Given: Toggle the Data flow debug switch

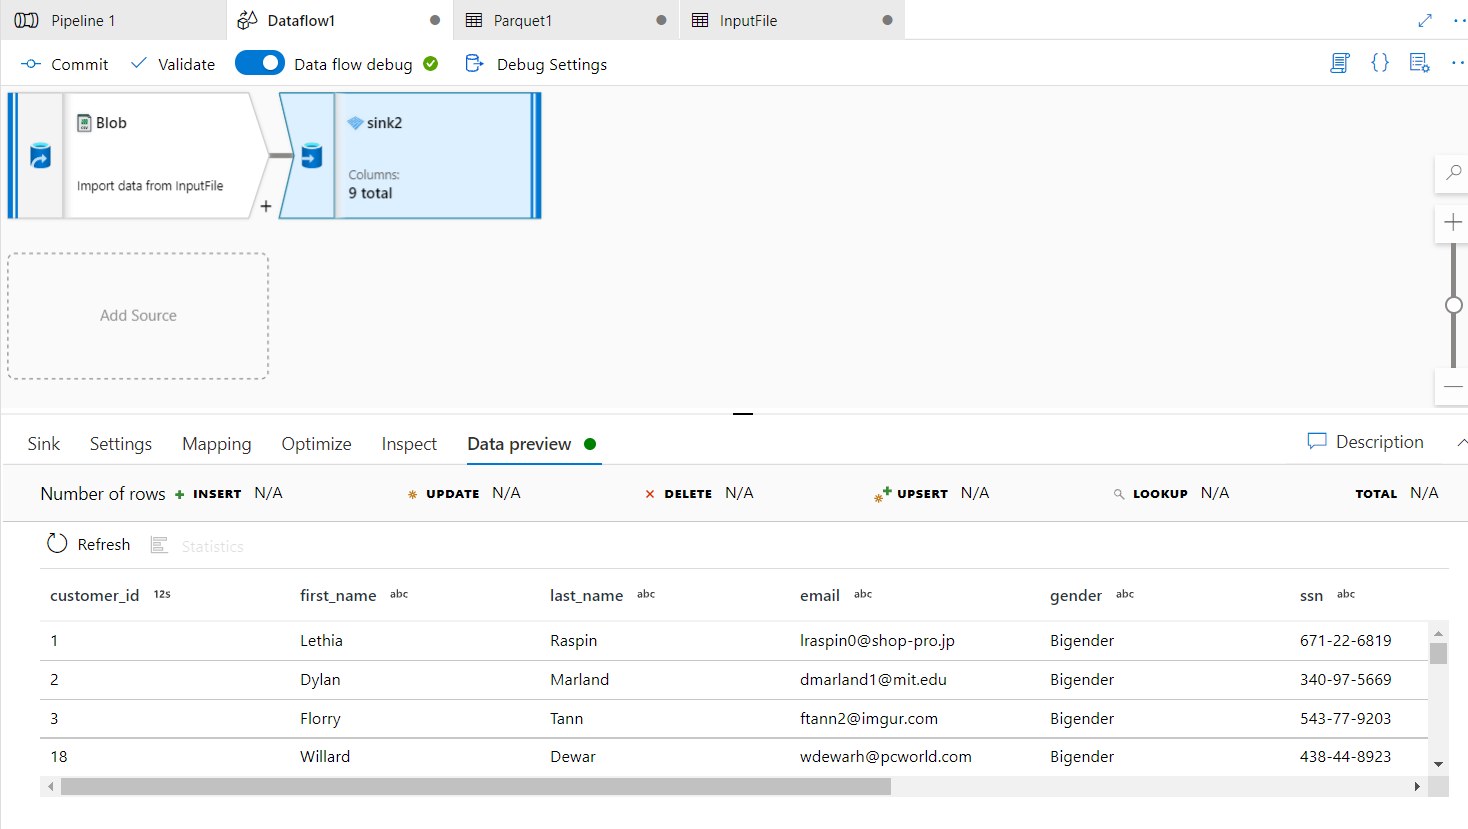Looking at the screenshot, I should pos(260,63).
